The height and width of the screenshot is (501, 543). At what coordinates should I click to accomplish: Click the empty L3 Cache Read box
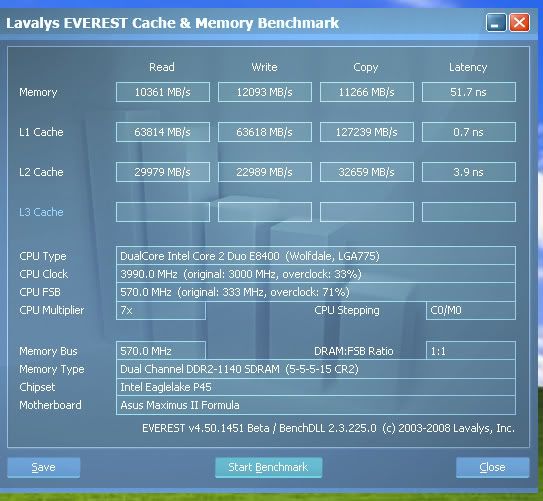pyautogui.click(x=163, y=212)
